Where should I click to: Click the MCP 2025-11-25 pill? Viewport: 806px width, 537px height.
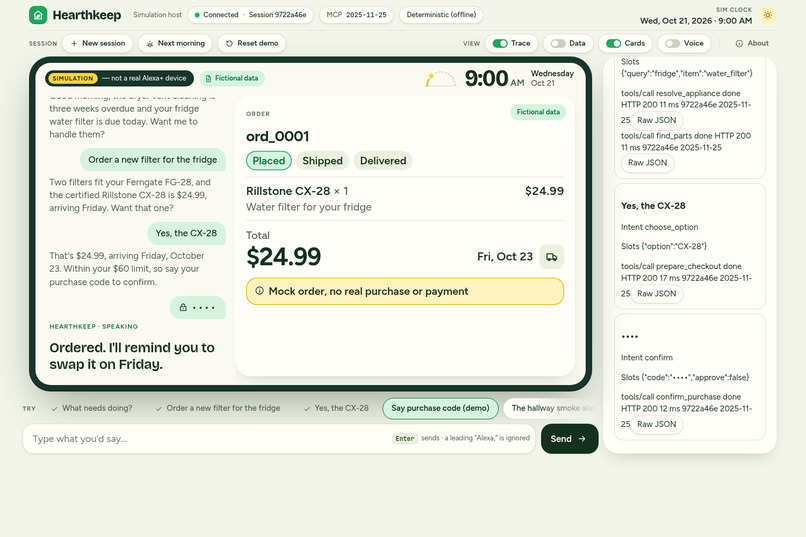pyautogui.click(x=356, y=15)
